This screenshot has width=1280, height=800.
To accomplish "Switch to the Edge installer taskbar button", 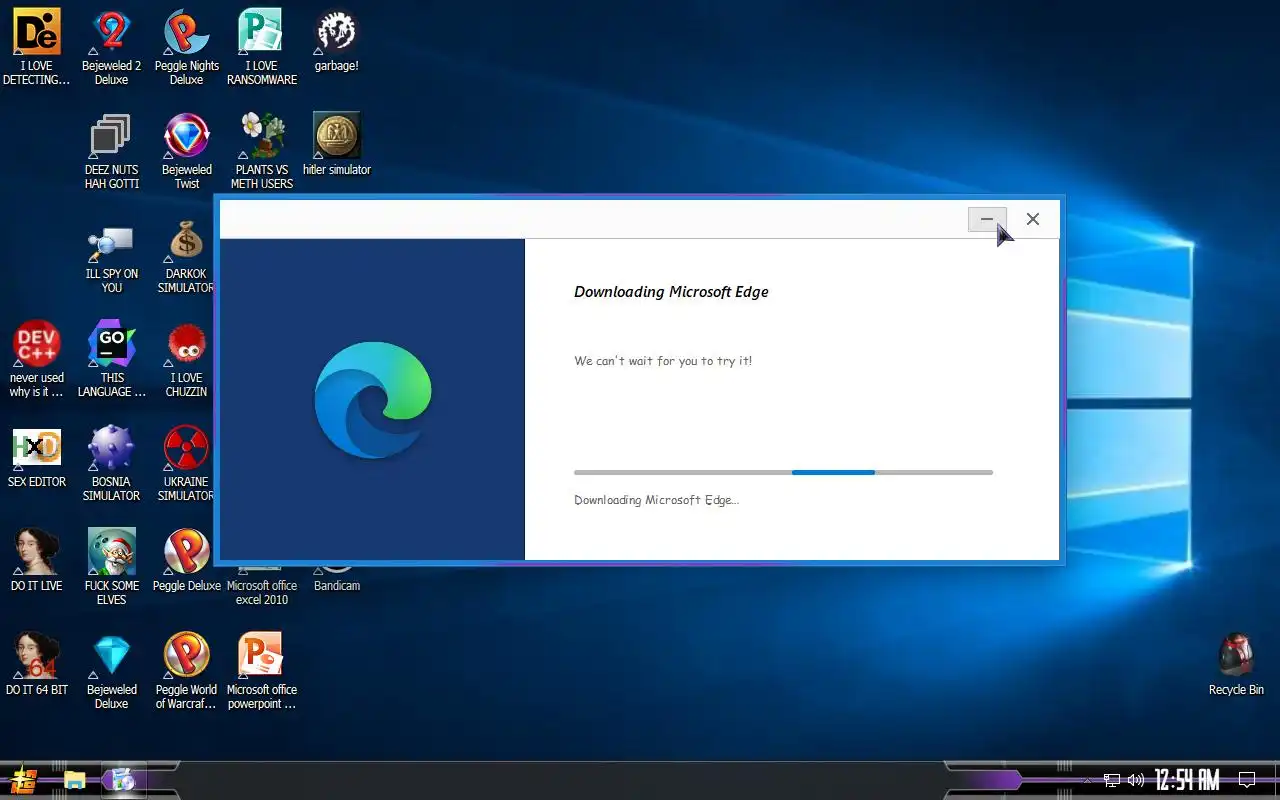I will pos(124,780).
